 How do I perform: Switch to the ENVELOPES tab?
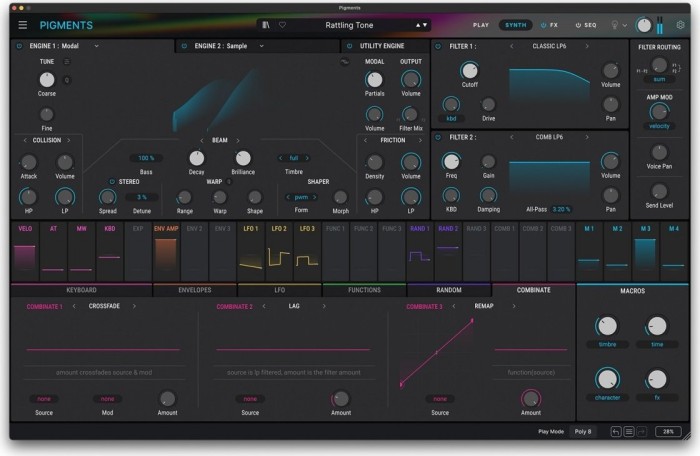click(x=195, y=290)
